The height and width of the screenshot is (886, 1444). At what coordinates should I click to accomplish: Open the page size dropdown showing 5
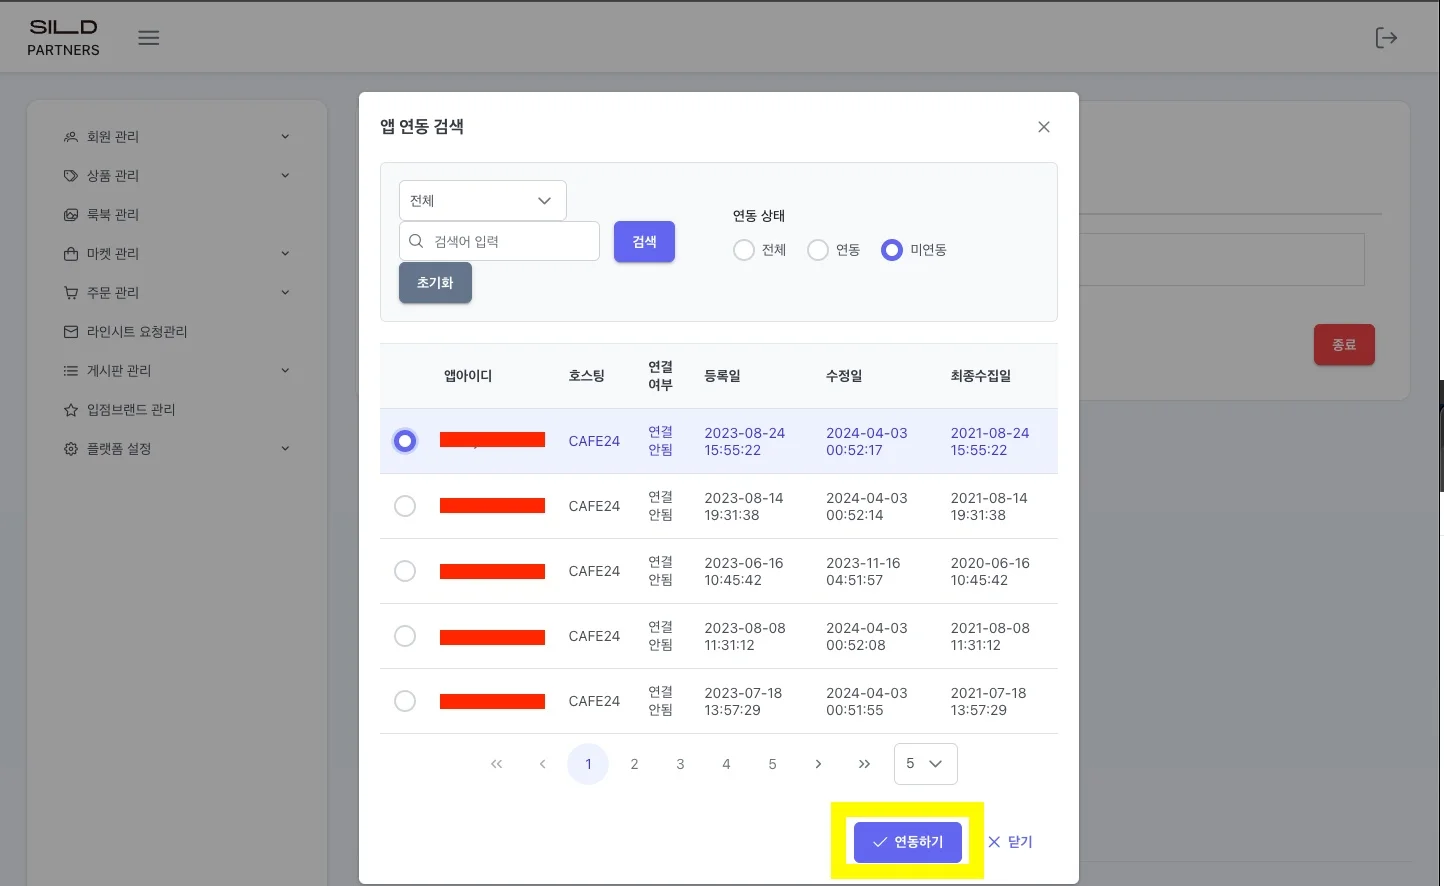click(925, 764)
